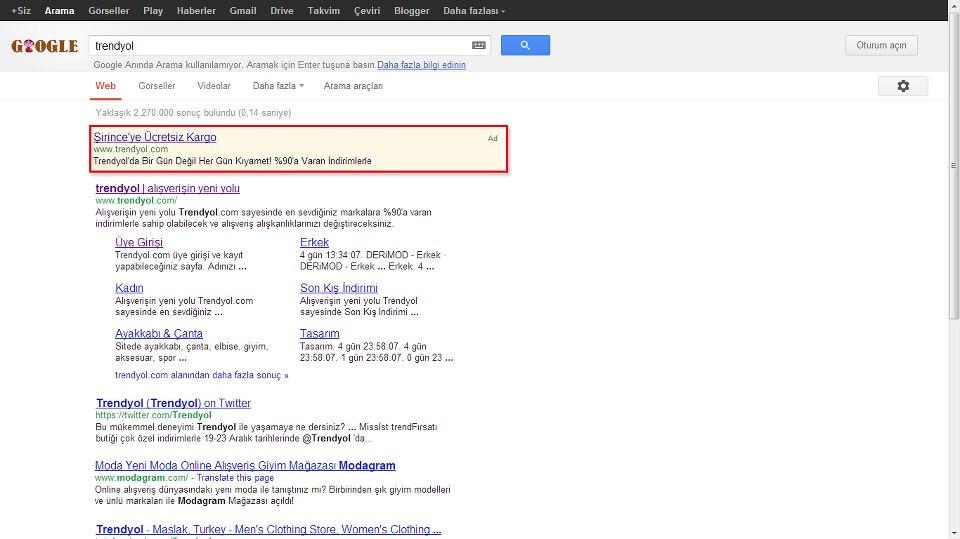The width and height of the screenshot is (960, 539).
Task: Click the on-screen keyboard icon in search box
Action: [x=479, y=45]
